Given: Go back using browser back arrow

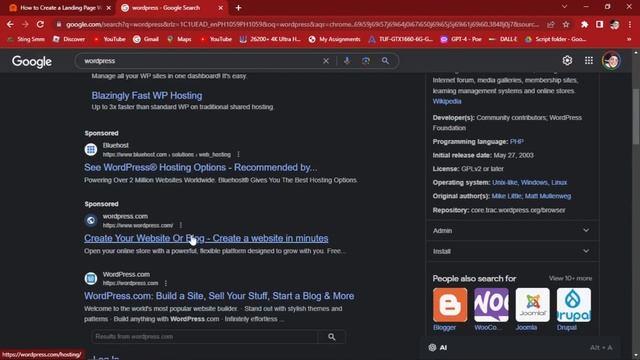Looking at the screenshot, I should click(x=10, y=24).
